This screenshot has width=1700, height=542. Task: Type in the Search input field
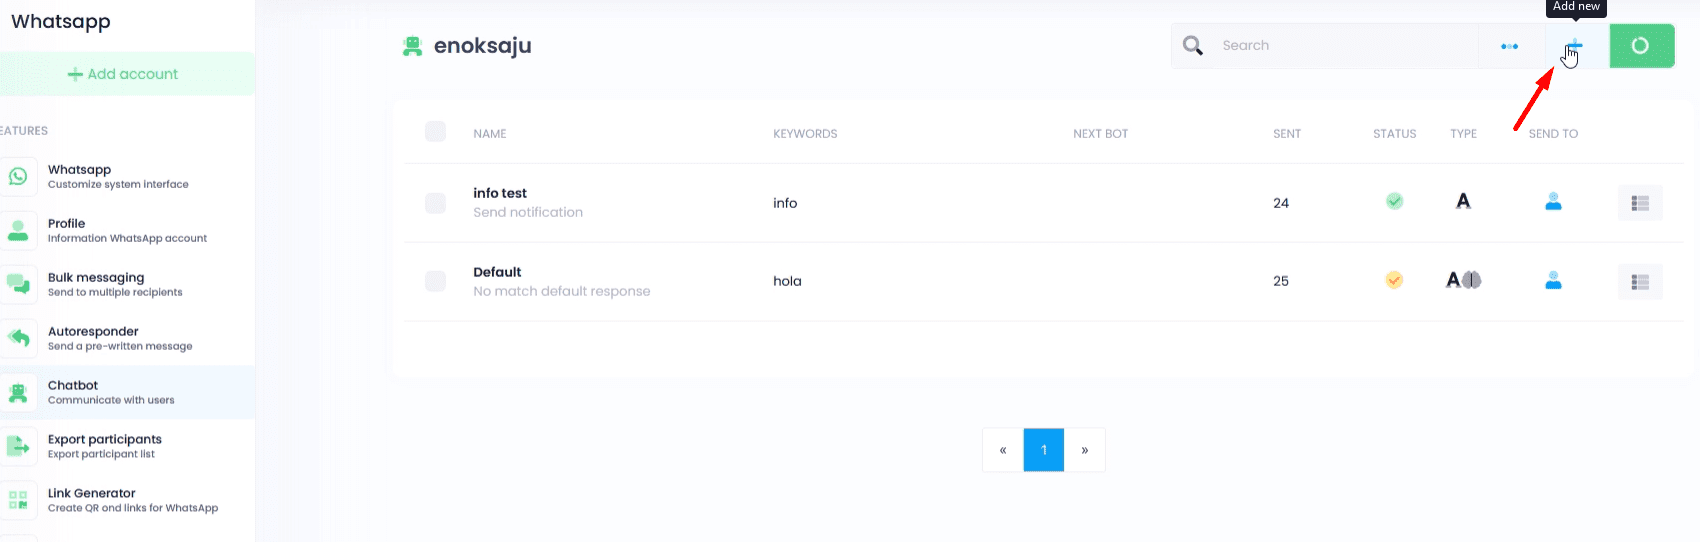[x=1340, y=46]
